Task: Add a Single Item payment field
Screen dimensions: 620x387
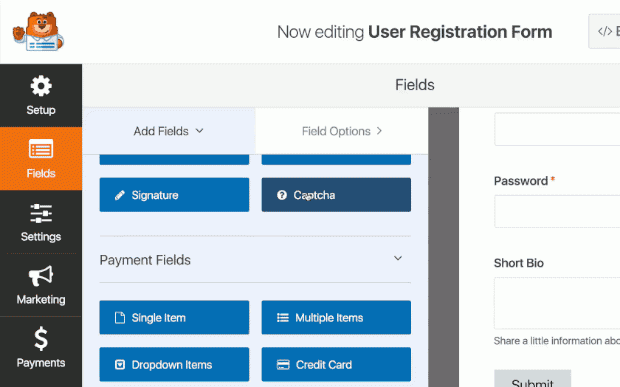Action: (x=174, y=317)
